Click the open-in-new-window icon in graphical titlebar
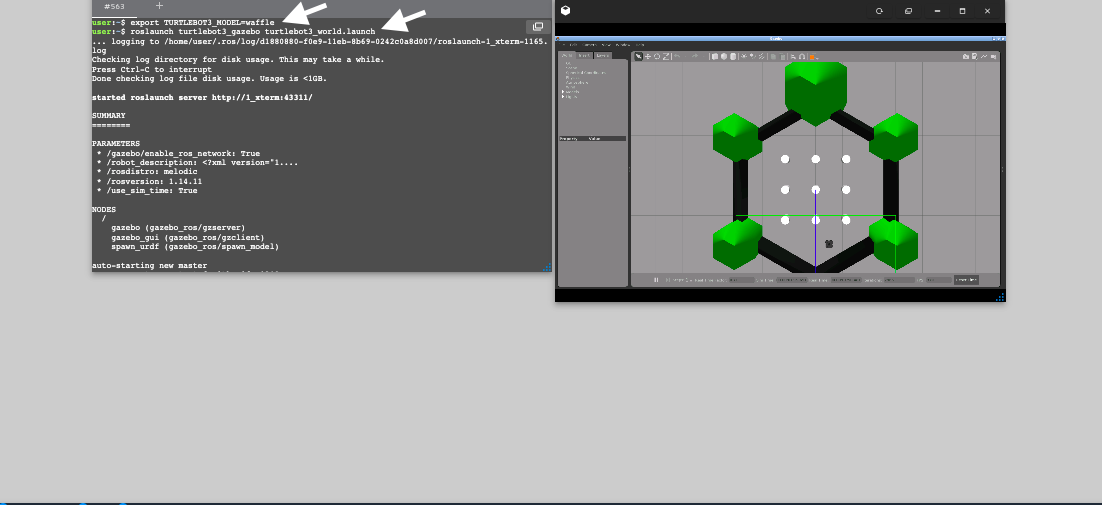The height and width of the screenshot is (505, 1102). coord(908,11)
